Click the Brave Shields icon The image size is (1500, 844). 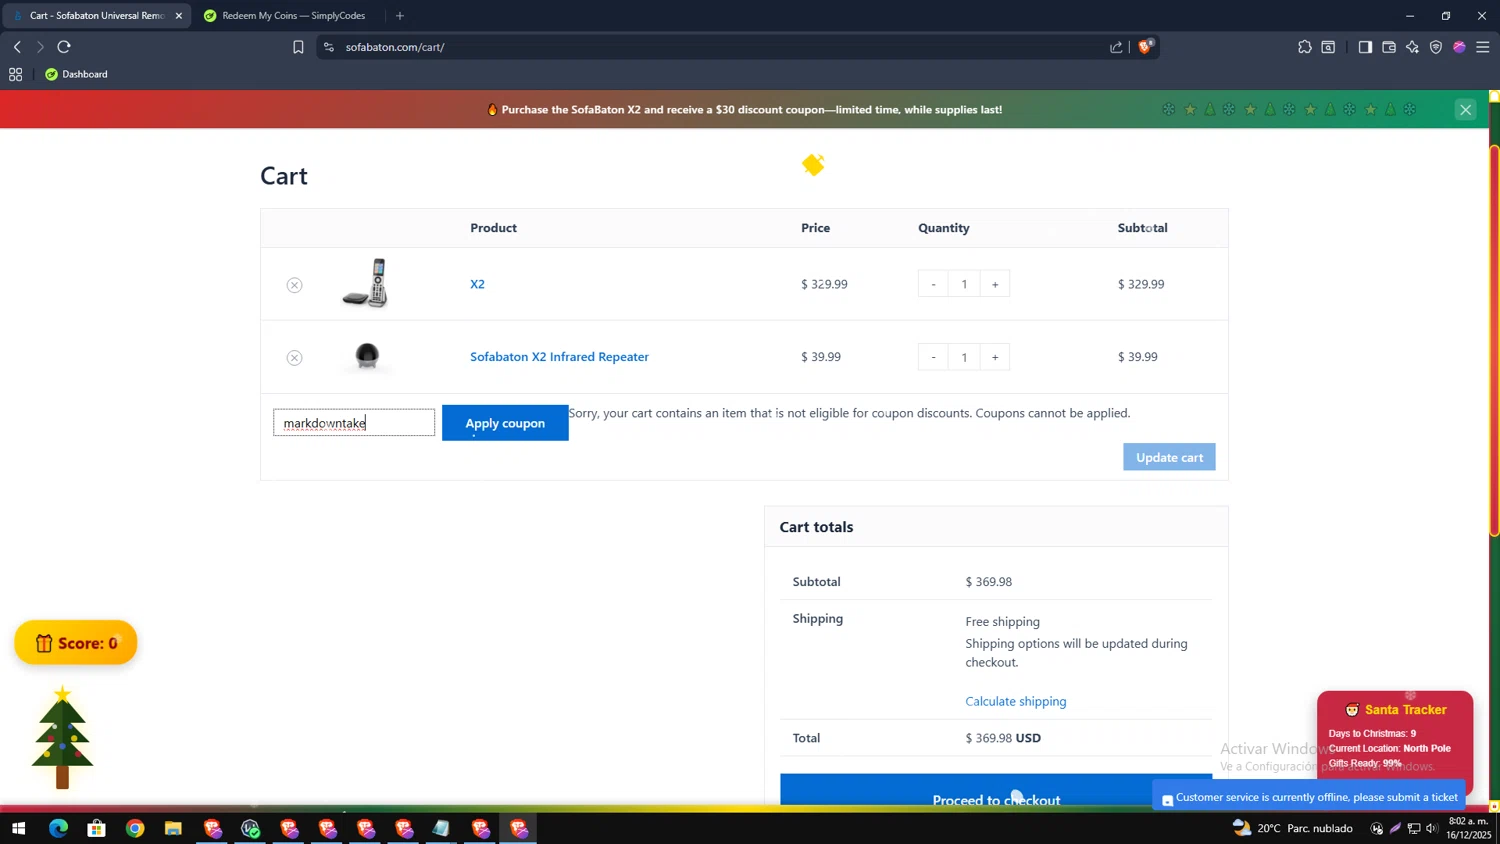click(1145, 47)
